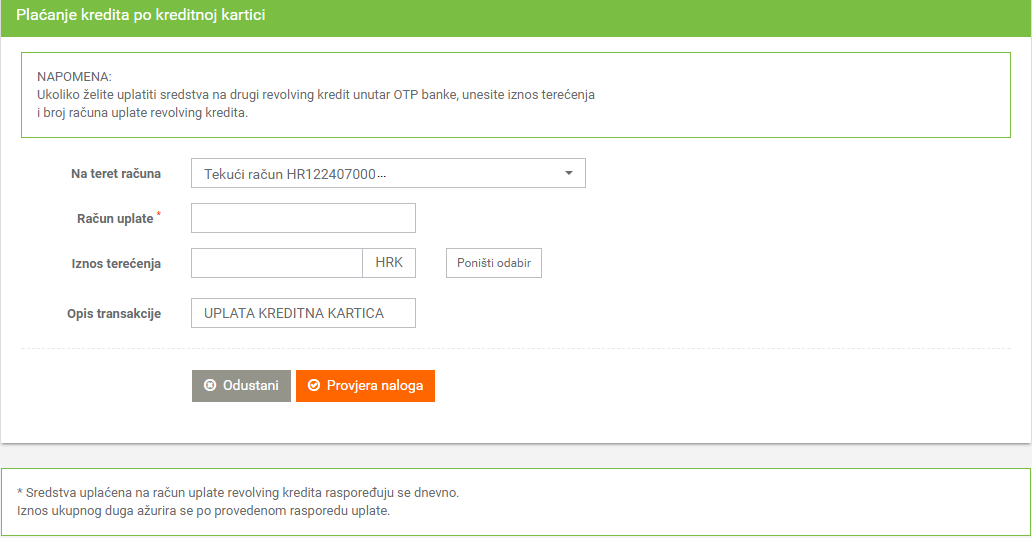
Task: Click the note line starting Ukoliko želite uplatiti
Action: click(x=316, y=95)
